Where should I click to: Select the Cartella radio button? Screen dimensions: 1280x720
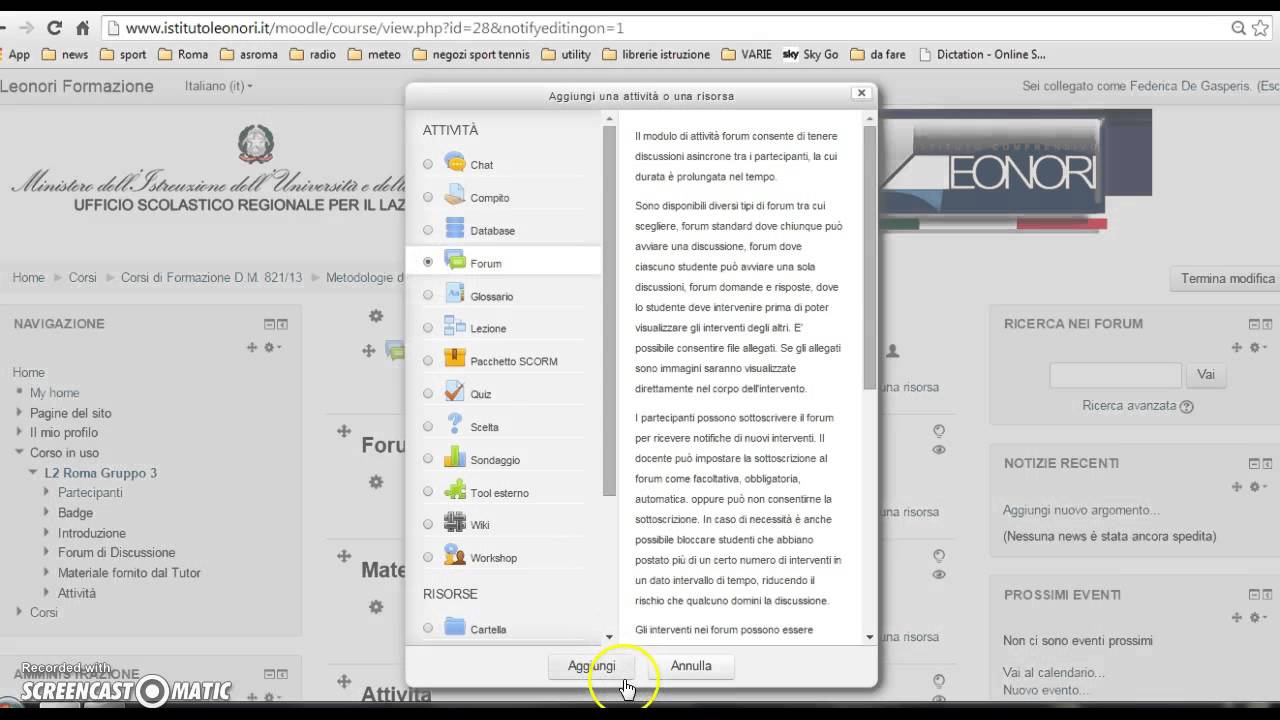(428, 628)
